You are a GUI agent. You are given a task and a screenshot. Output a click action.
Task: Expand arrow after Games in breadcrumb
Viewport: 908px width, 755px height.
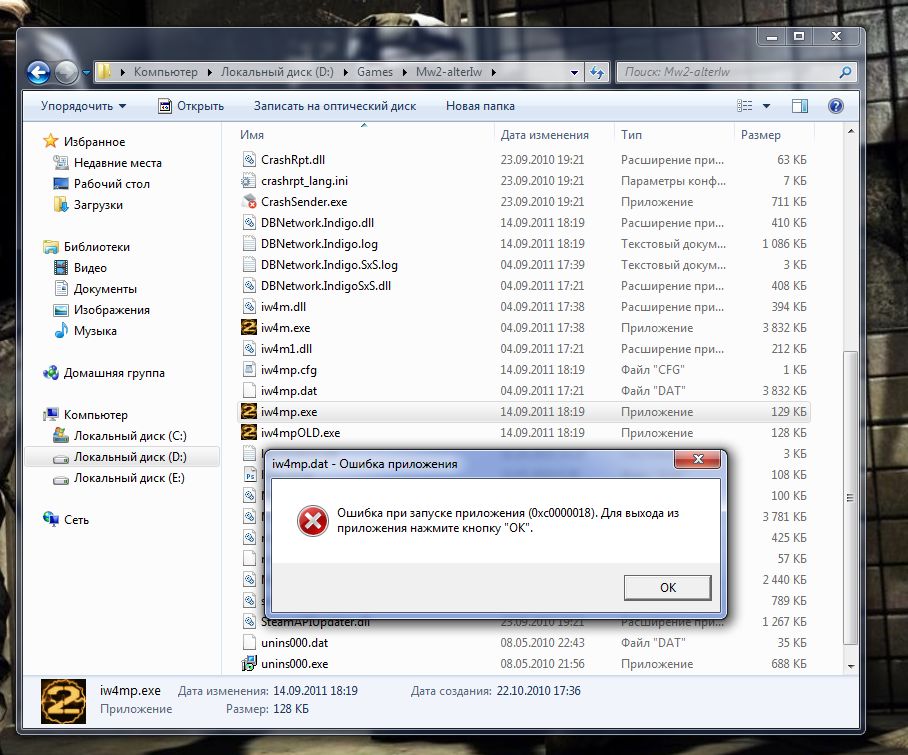404,72
